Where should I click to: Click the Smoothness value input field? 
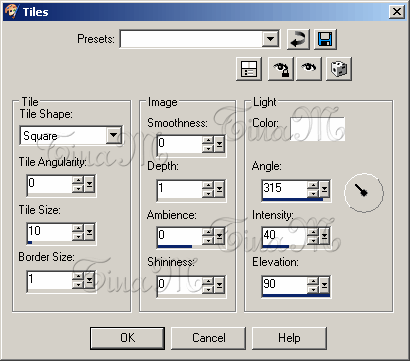(x=180, y=145)
